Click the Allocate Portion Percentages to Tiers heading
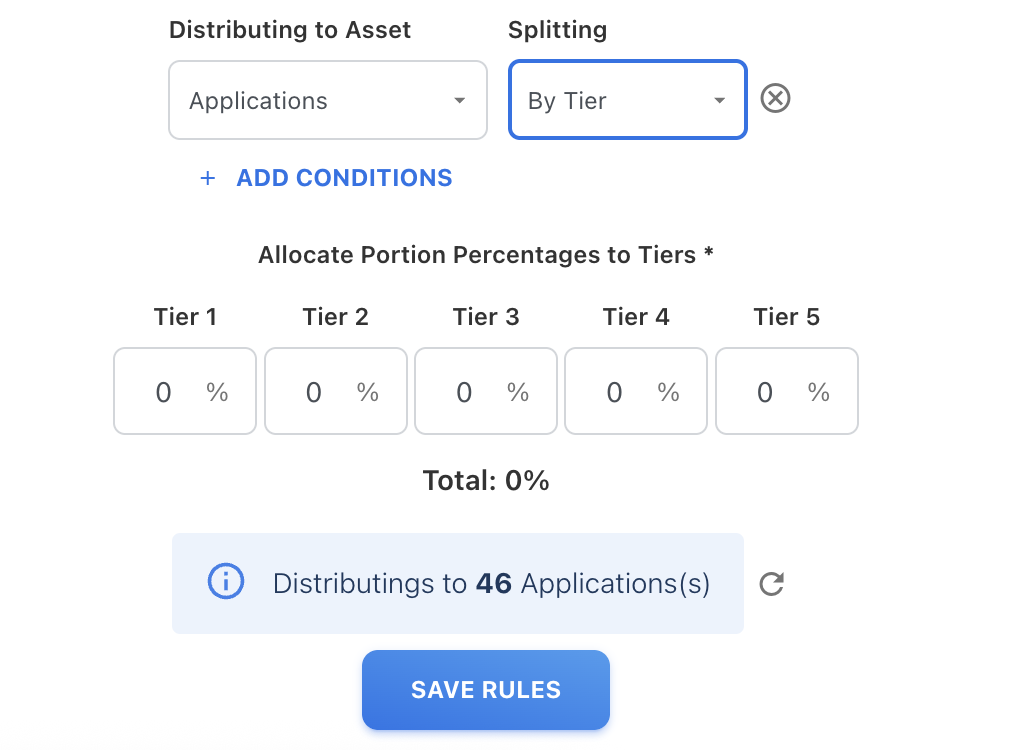 tap(486, 255)
